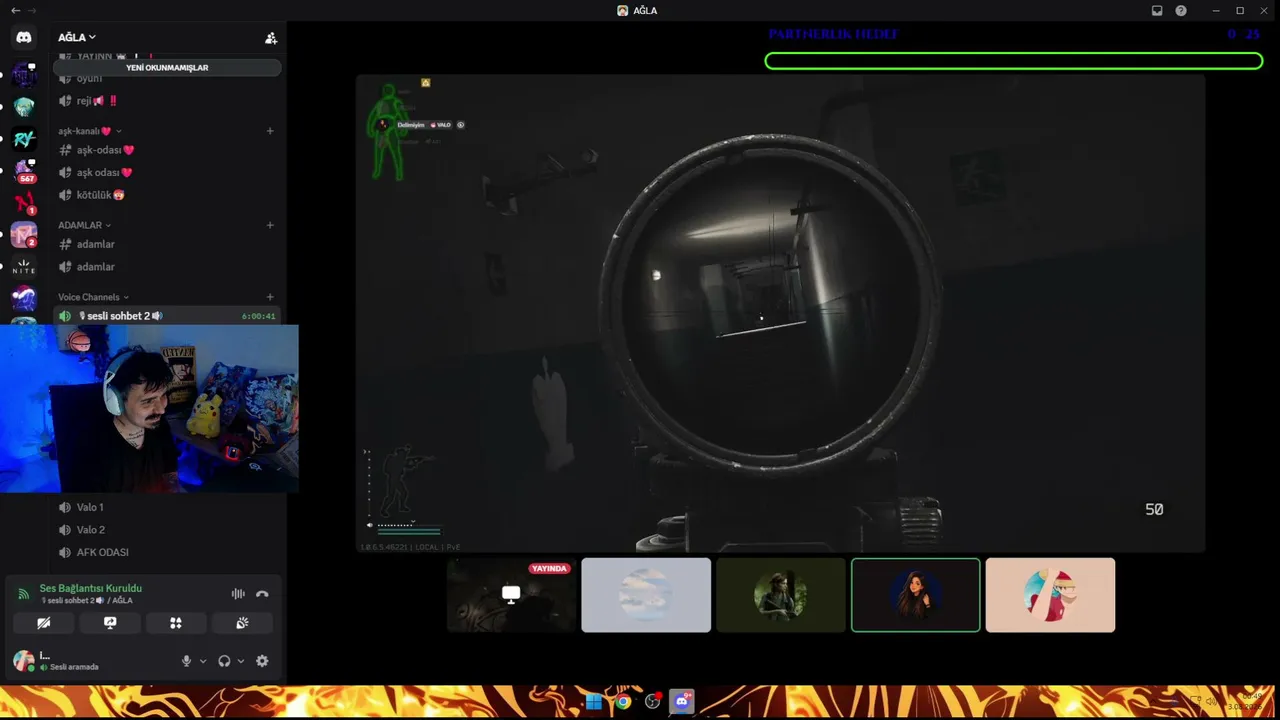Image resolution: width=1280 pixels, height=720 pixels.
Task: Select the green-background participant tile
Action: pyautogui.click(x=781, y=595)
